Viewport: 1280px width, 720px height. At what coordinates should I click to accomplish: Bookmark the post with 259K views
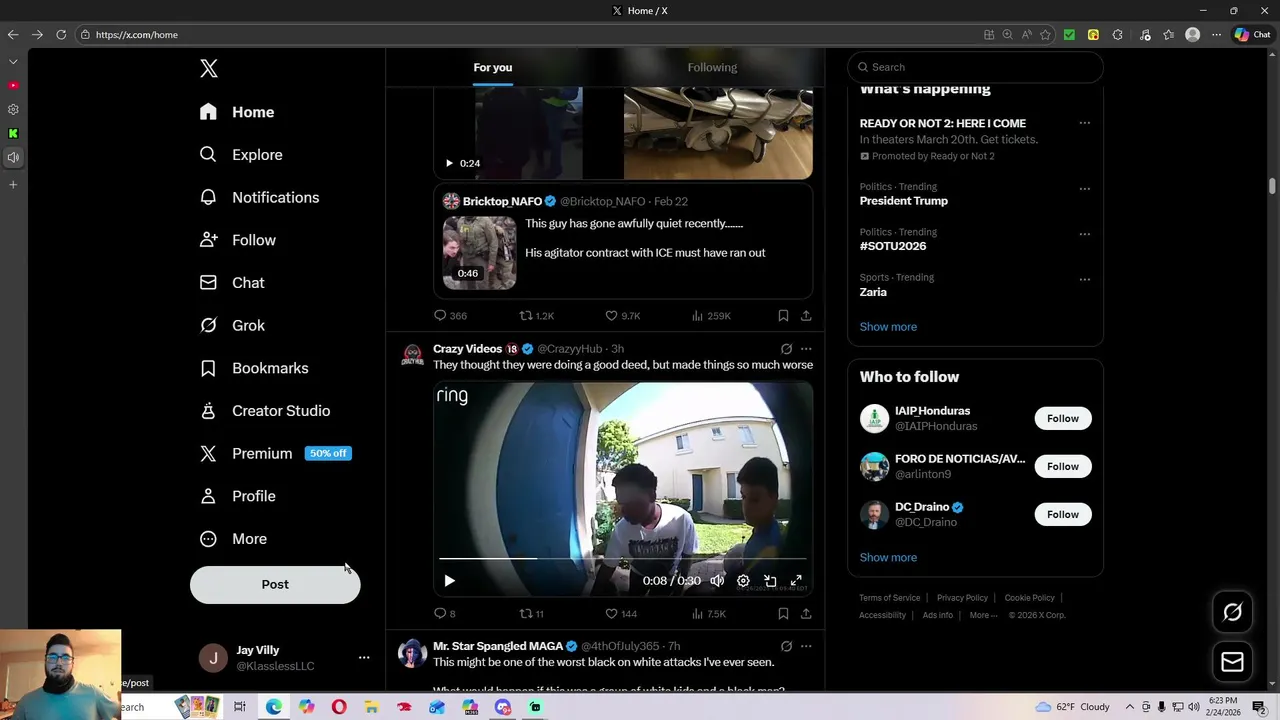point(783,316)
